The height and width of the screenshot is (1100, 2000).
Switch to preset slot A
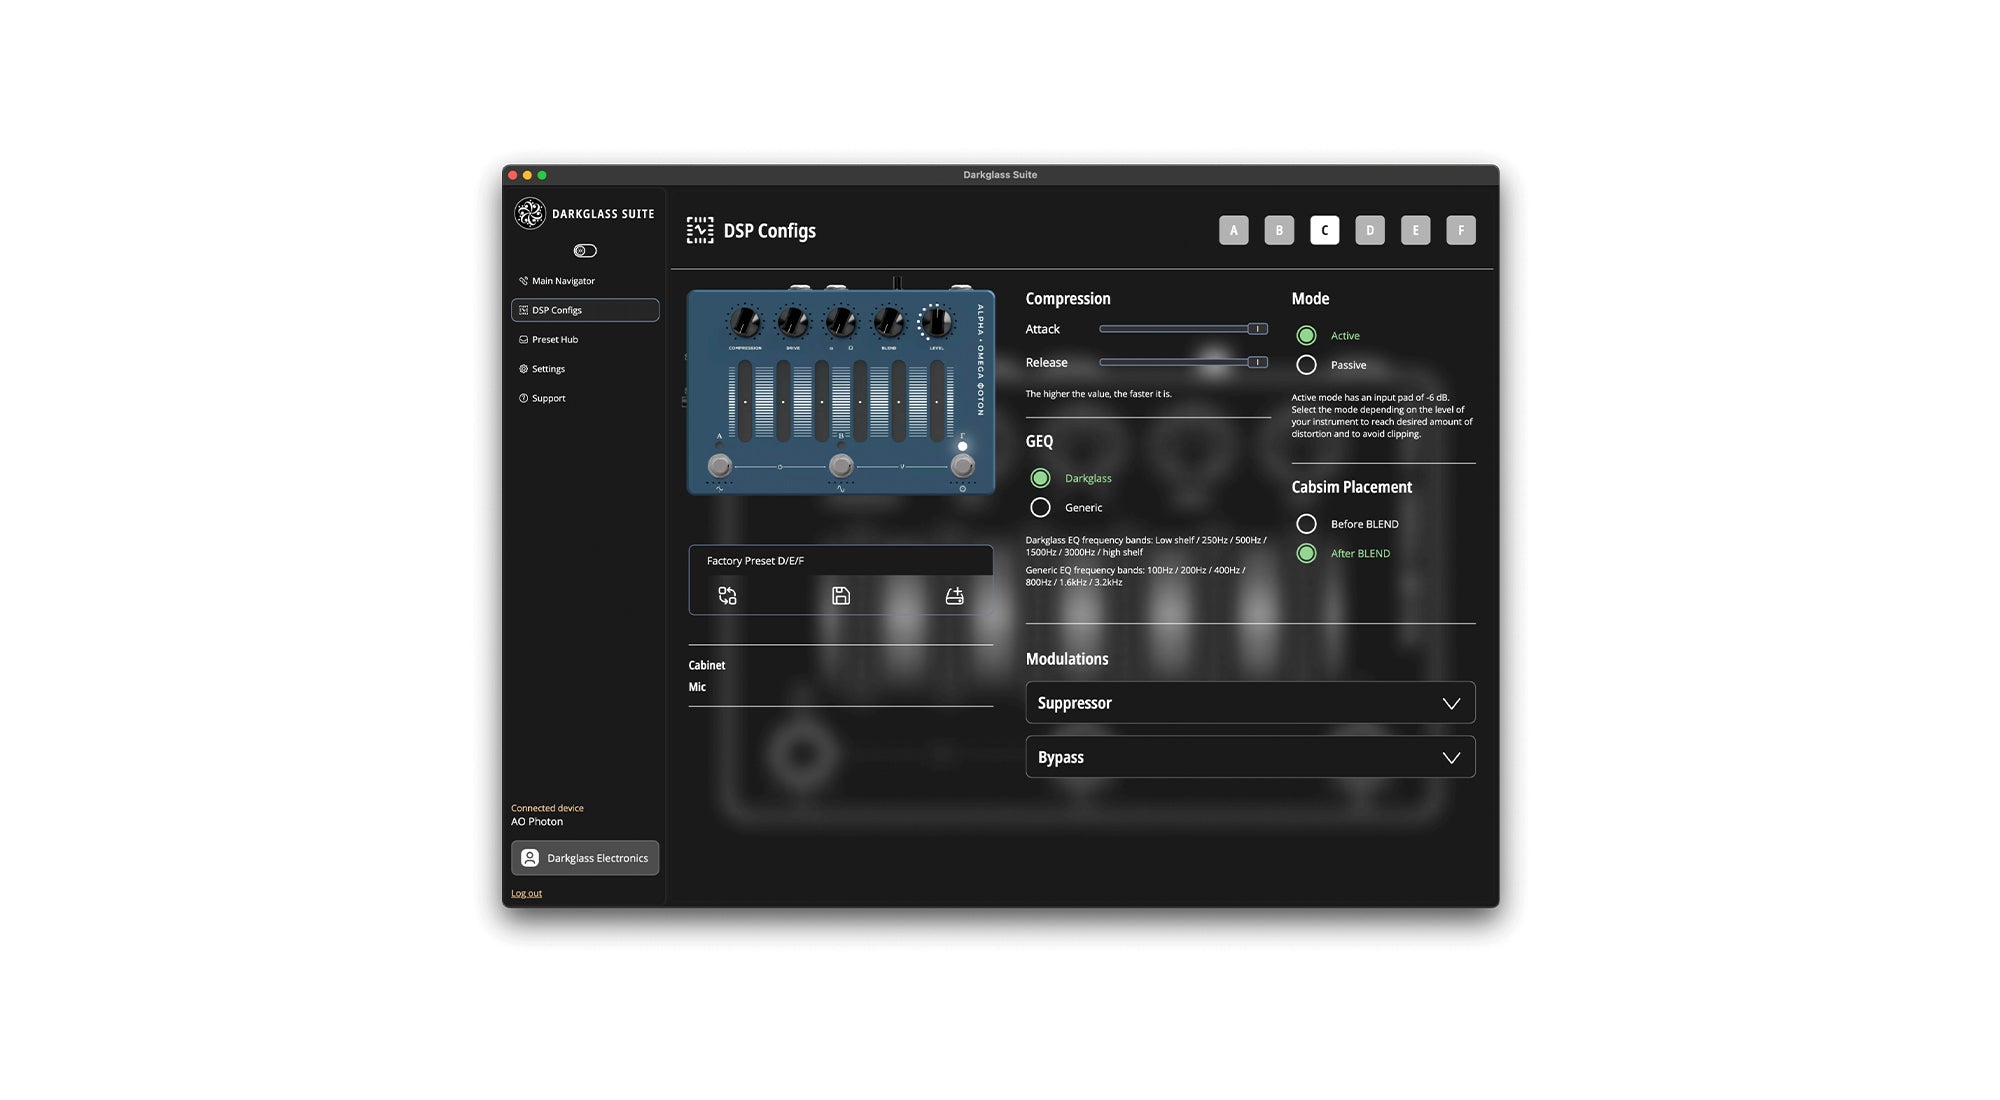(1233, 231)
